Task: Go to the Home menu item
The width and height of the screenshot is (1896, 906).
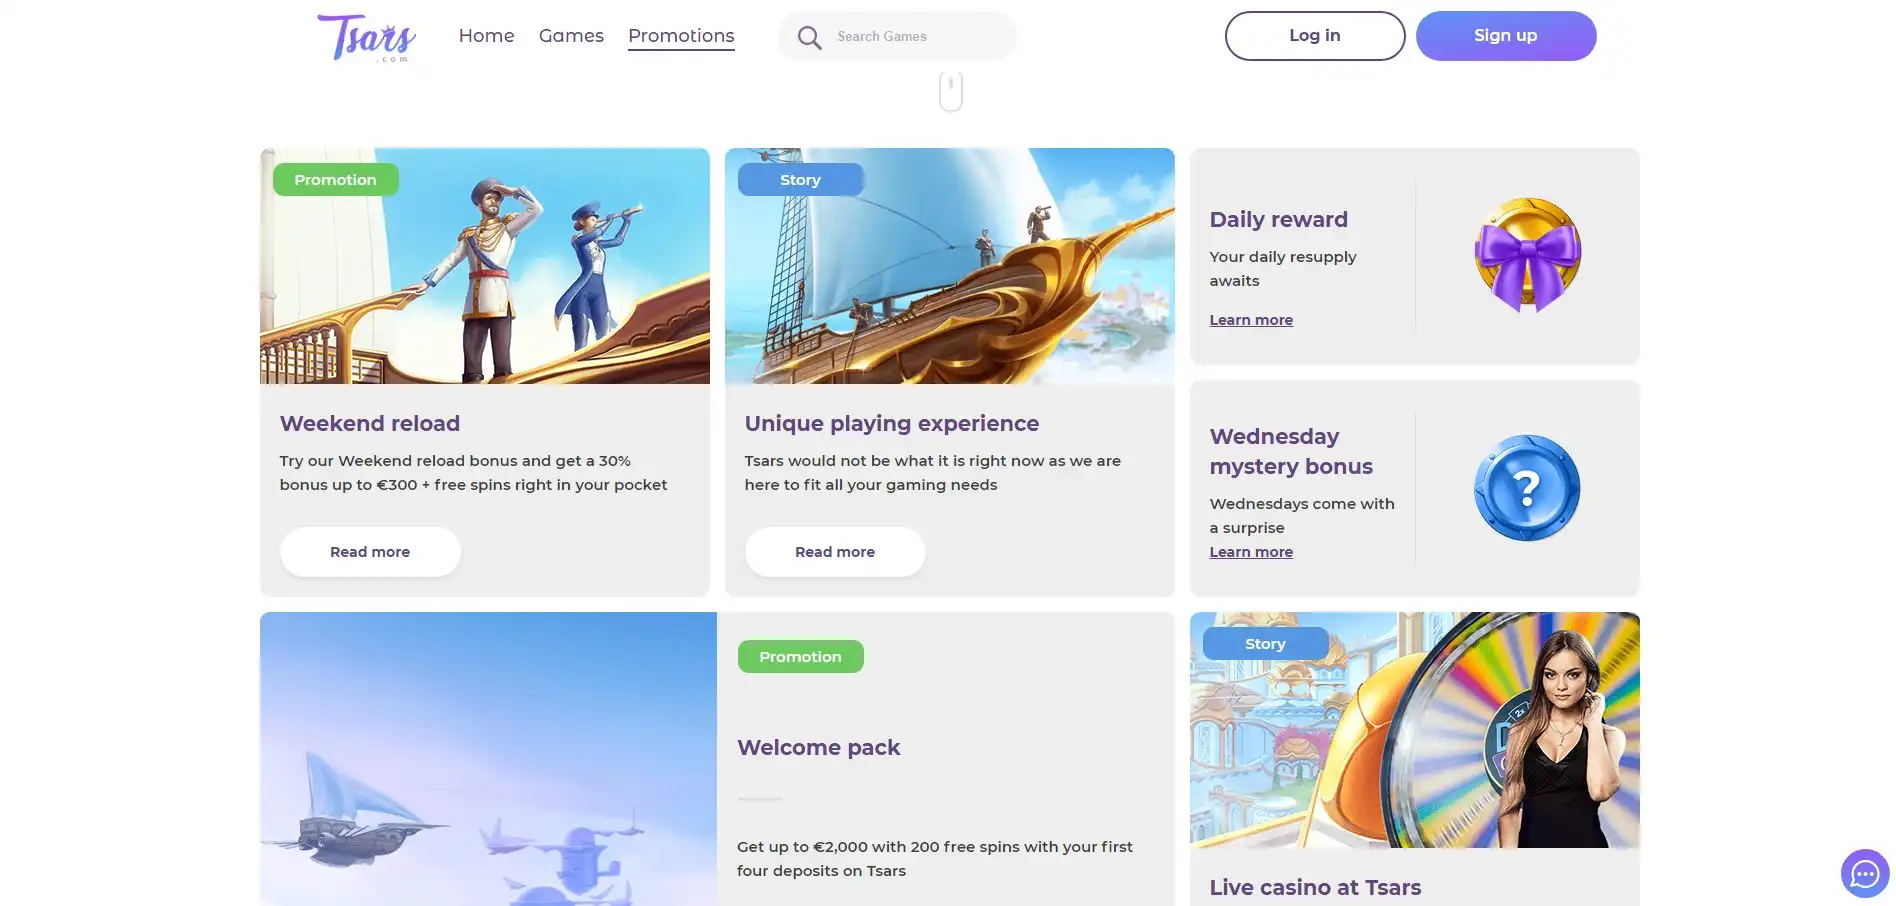Action: pos(486,36)
